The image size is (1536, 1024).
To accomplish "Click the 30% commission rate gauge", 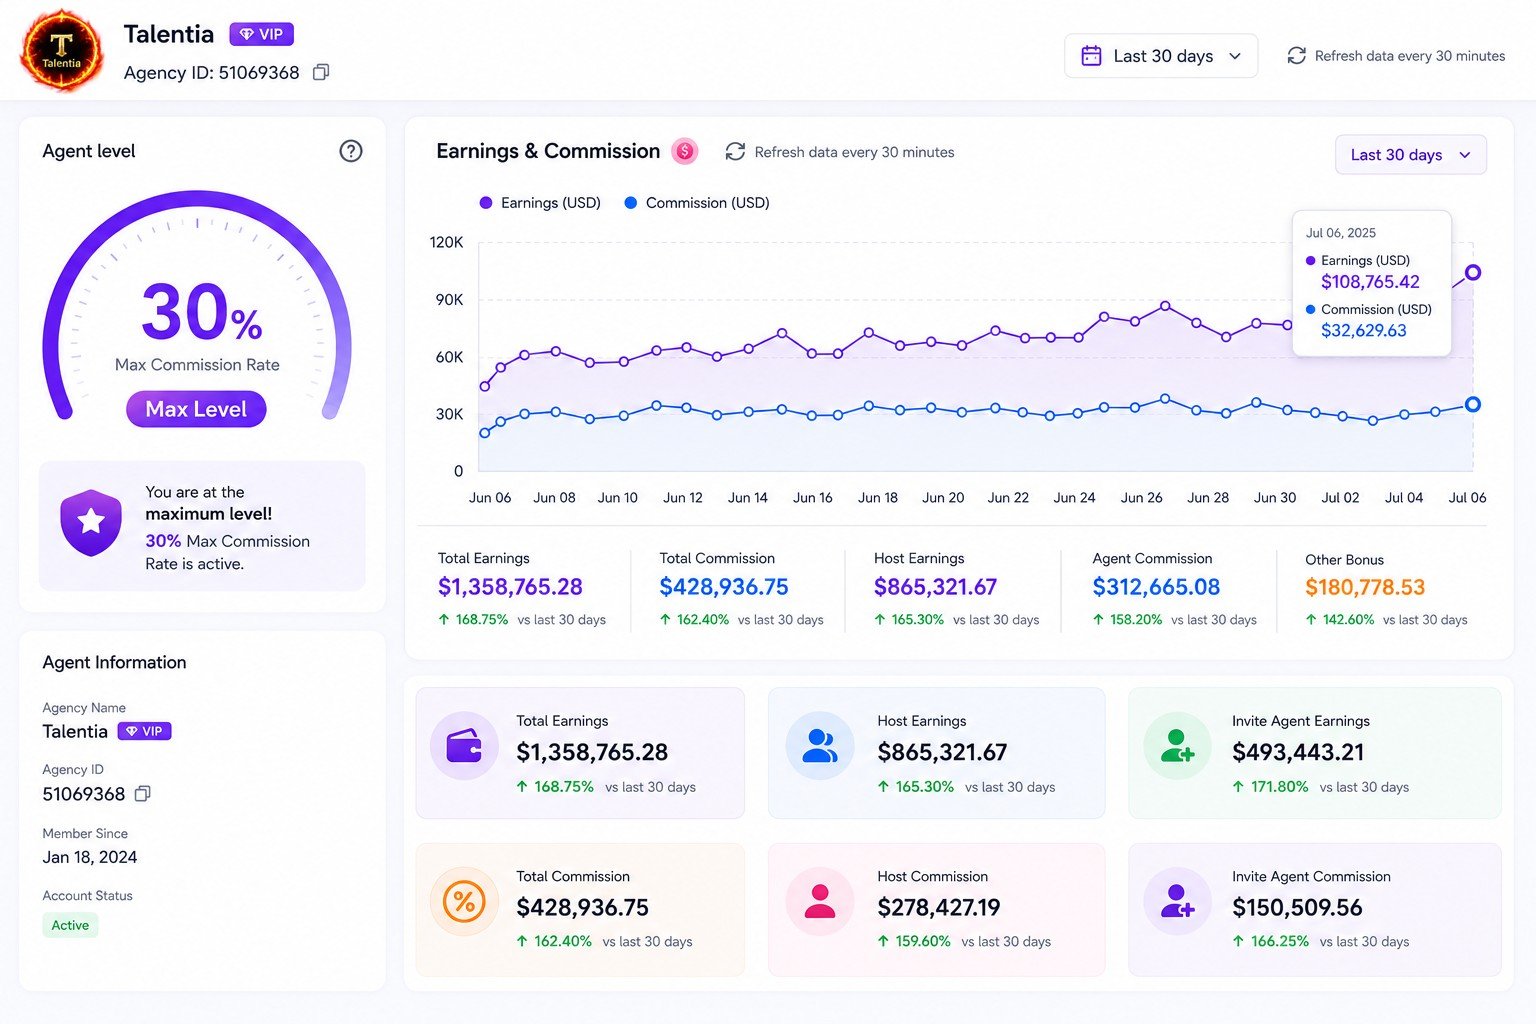I will (x=197, y=305).
